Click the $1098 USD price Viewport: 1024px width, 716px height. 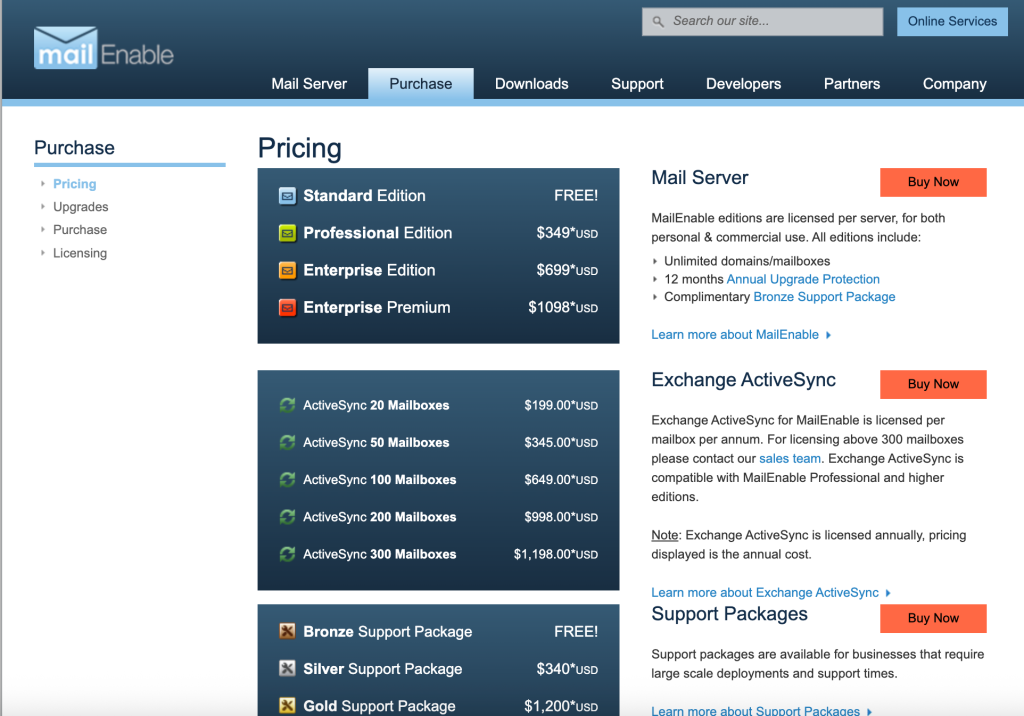coord(563,308)
